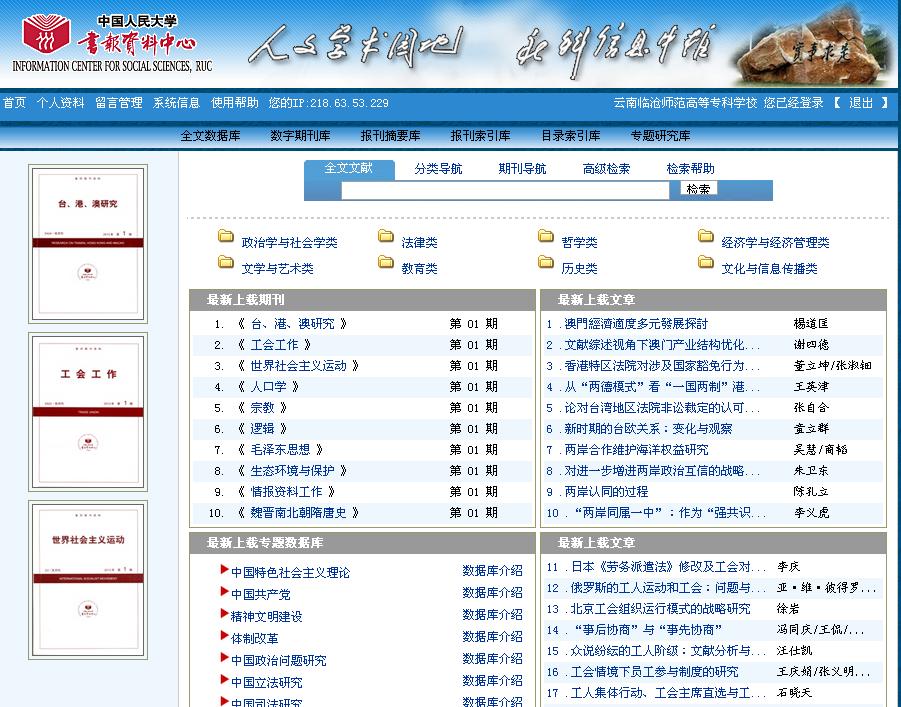Viewport: 901px width, 707px height.
Task: Switch to the 分类导航 tab
Action: click(x=438, y=169)
